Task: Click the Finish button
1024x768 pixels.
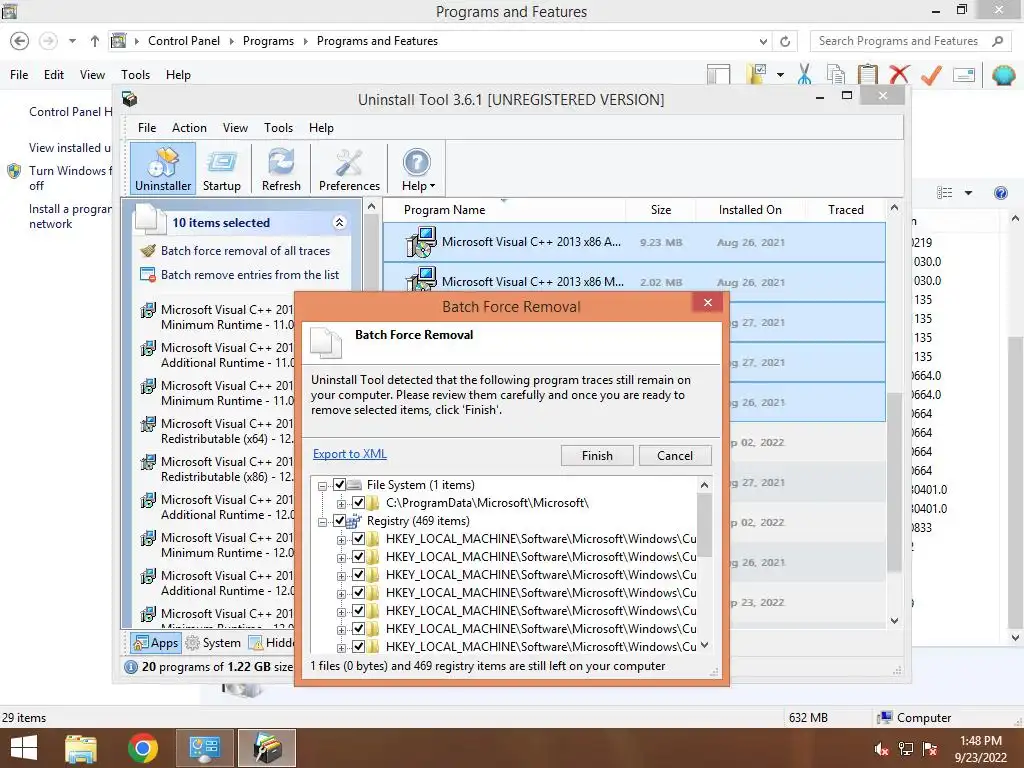Action: click(597, 456)
